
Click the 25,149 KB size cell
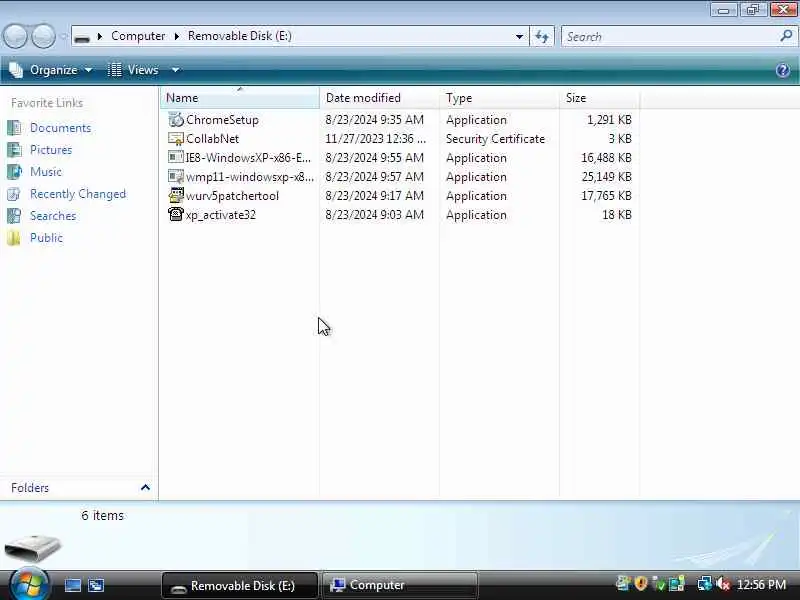(606, 177)
